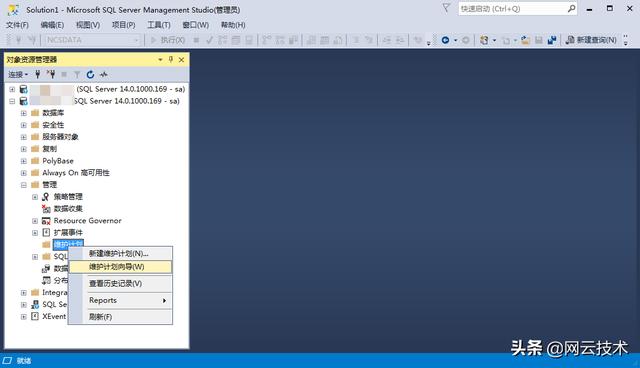Click the Save All icon in toolbar
640x368 pixels.
(x=552, y=40)
